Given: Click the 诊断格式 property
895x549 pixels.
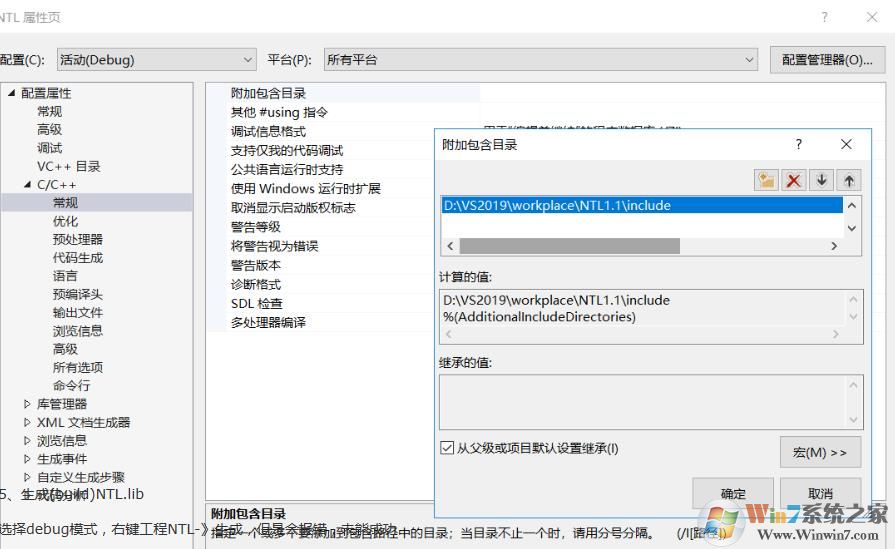Looking at the screenshot, I should (x=256, y=284).
